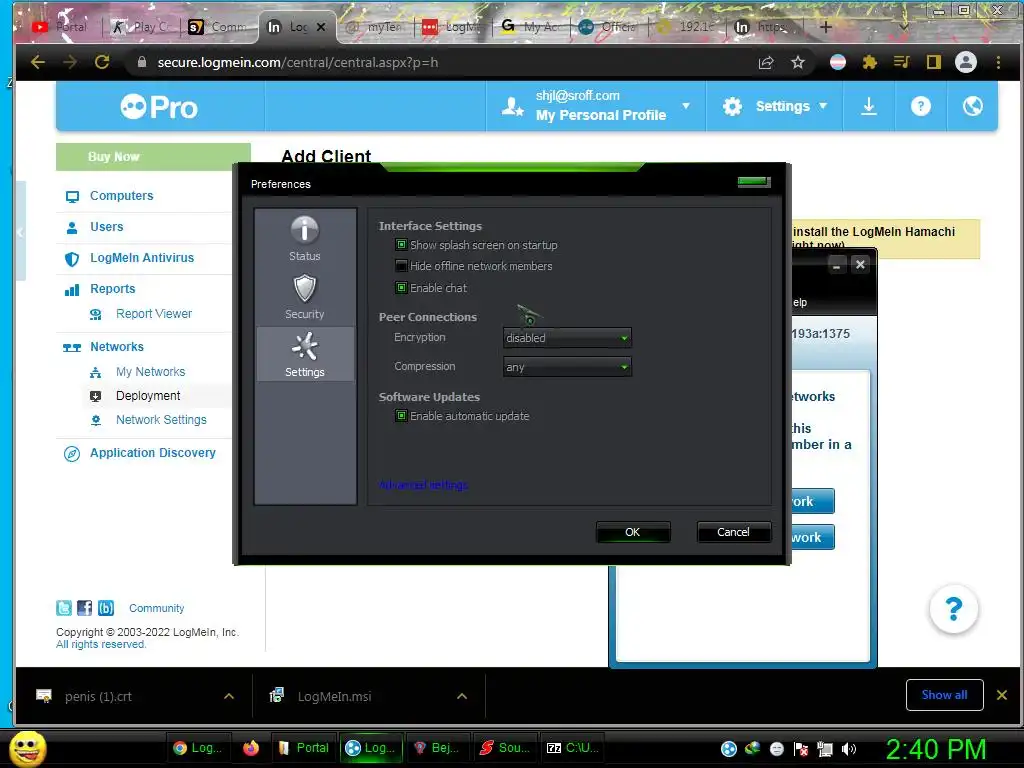
Task: Switch to the My Ac Google tab
Action: 530,27
